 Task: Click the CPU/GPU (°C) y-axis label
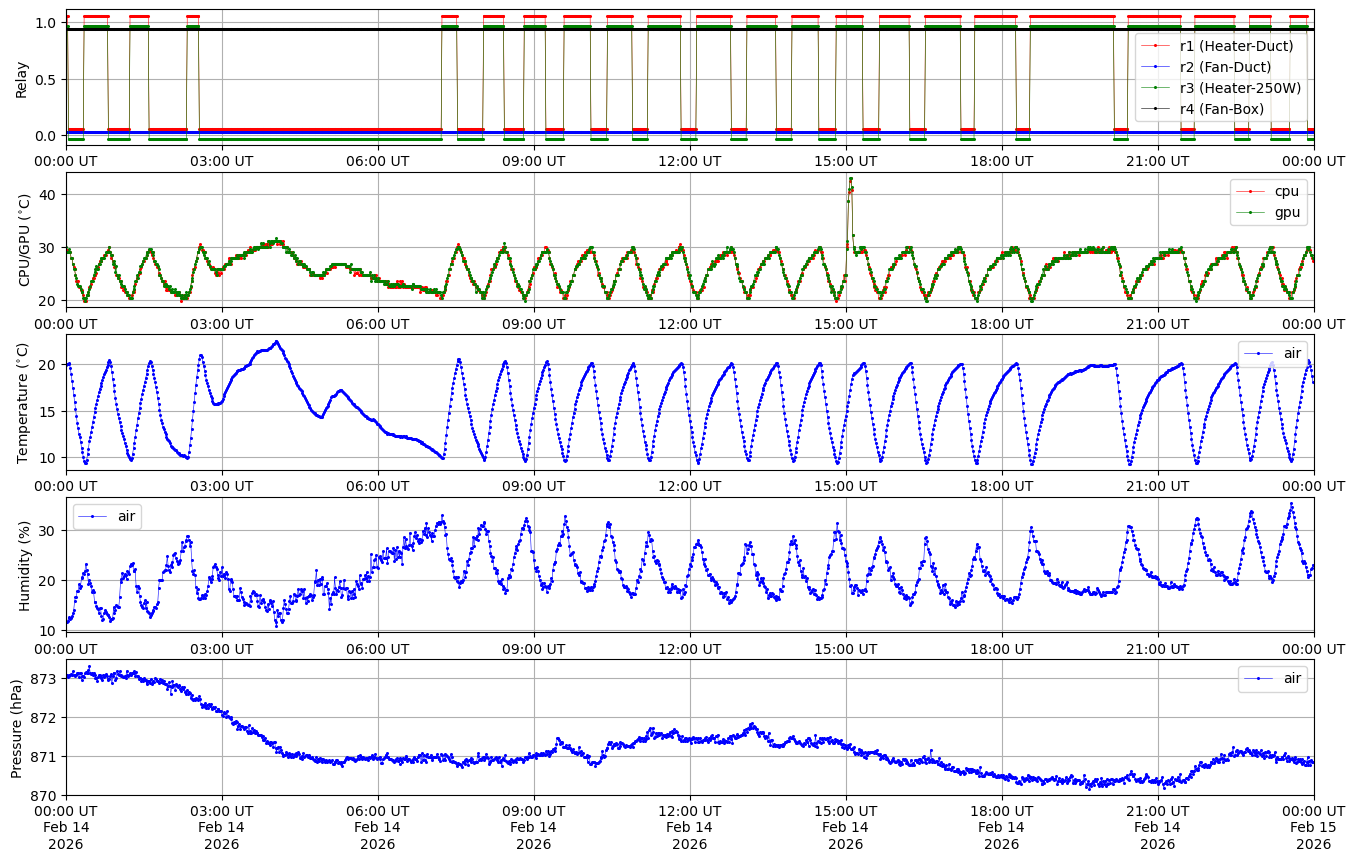[25, 240]
